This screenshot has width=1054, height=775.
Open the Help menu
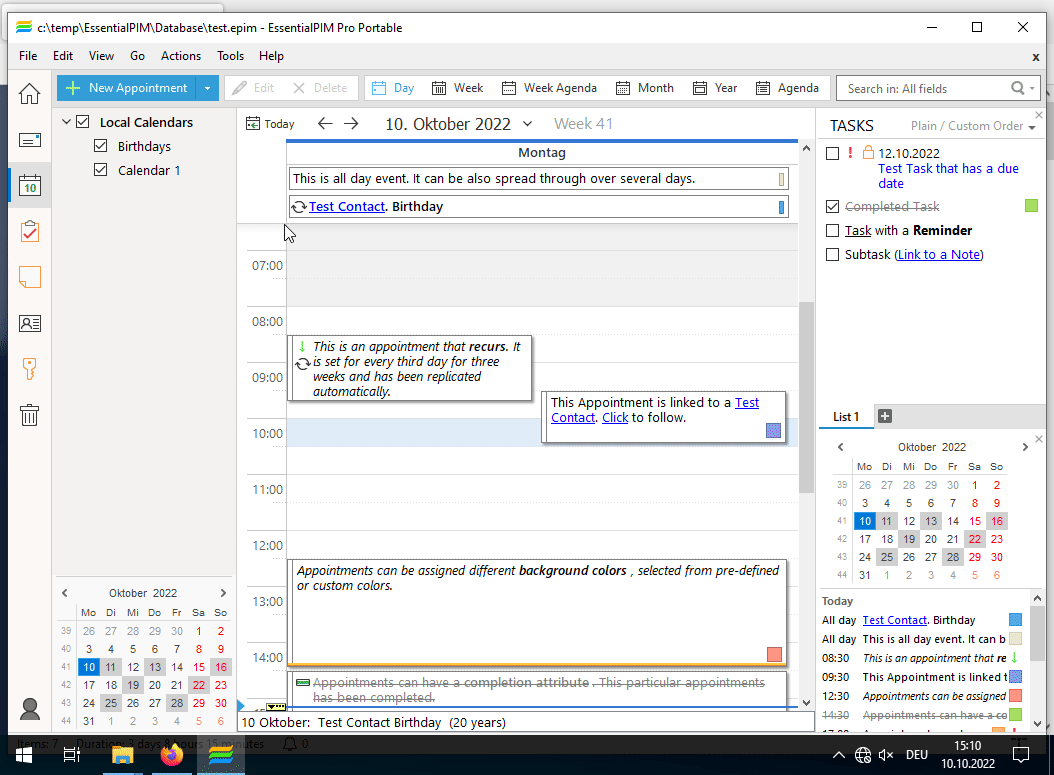point(271,56)
